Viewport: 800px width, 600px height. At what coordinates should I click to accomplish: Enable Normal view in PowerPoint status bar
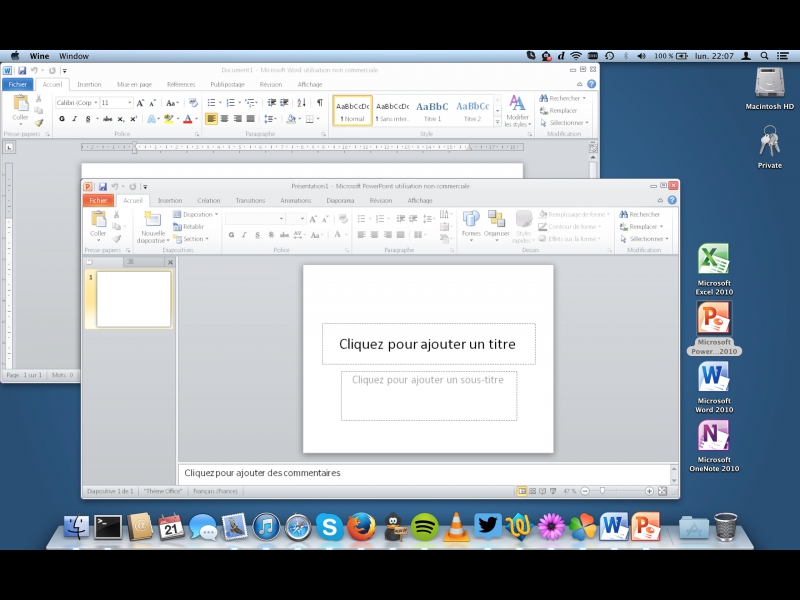[x=521, y=491]
